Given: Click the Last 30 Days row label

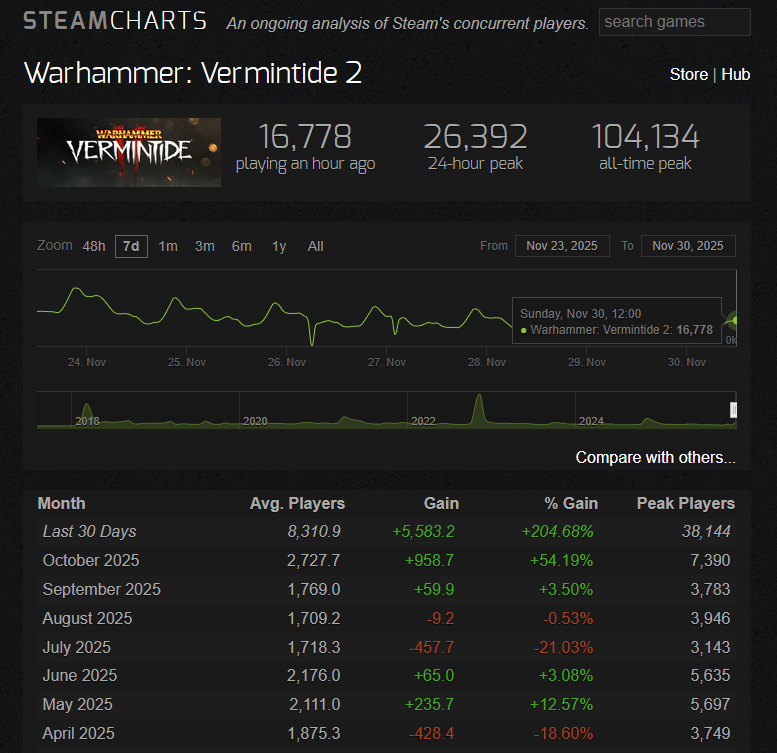Looking at the screenshot, I should tap(89, 532).
